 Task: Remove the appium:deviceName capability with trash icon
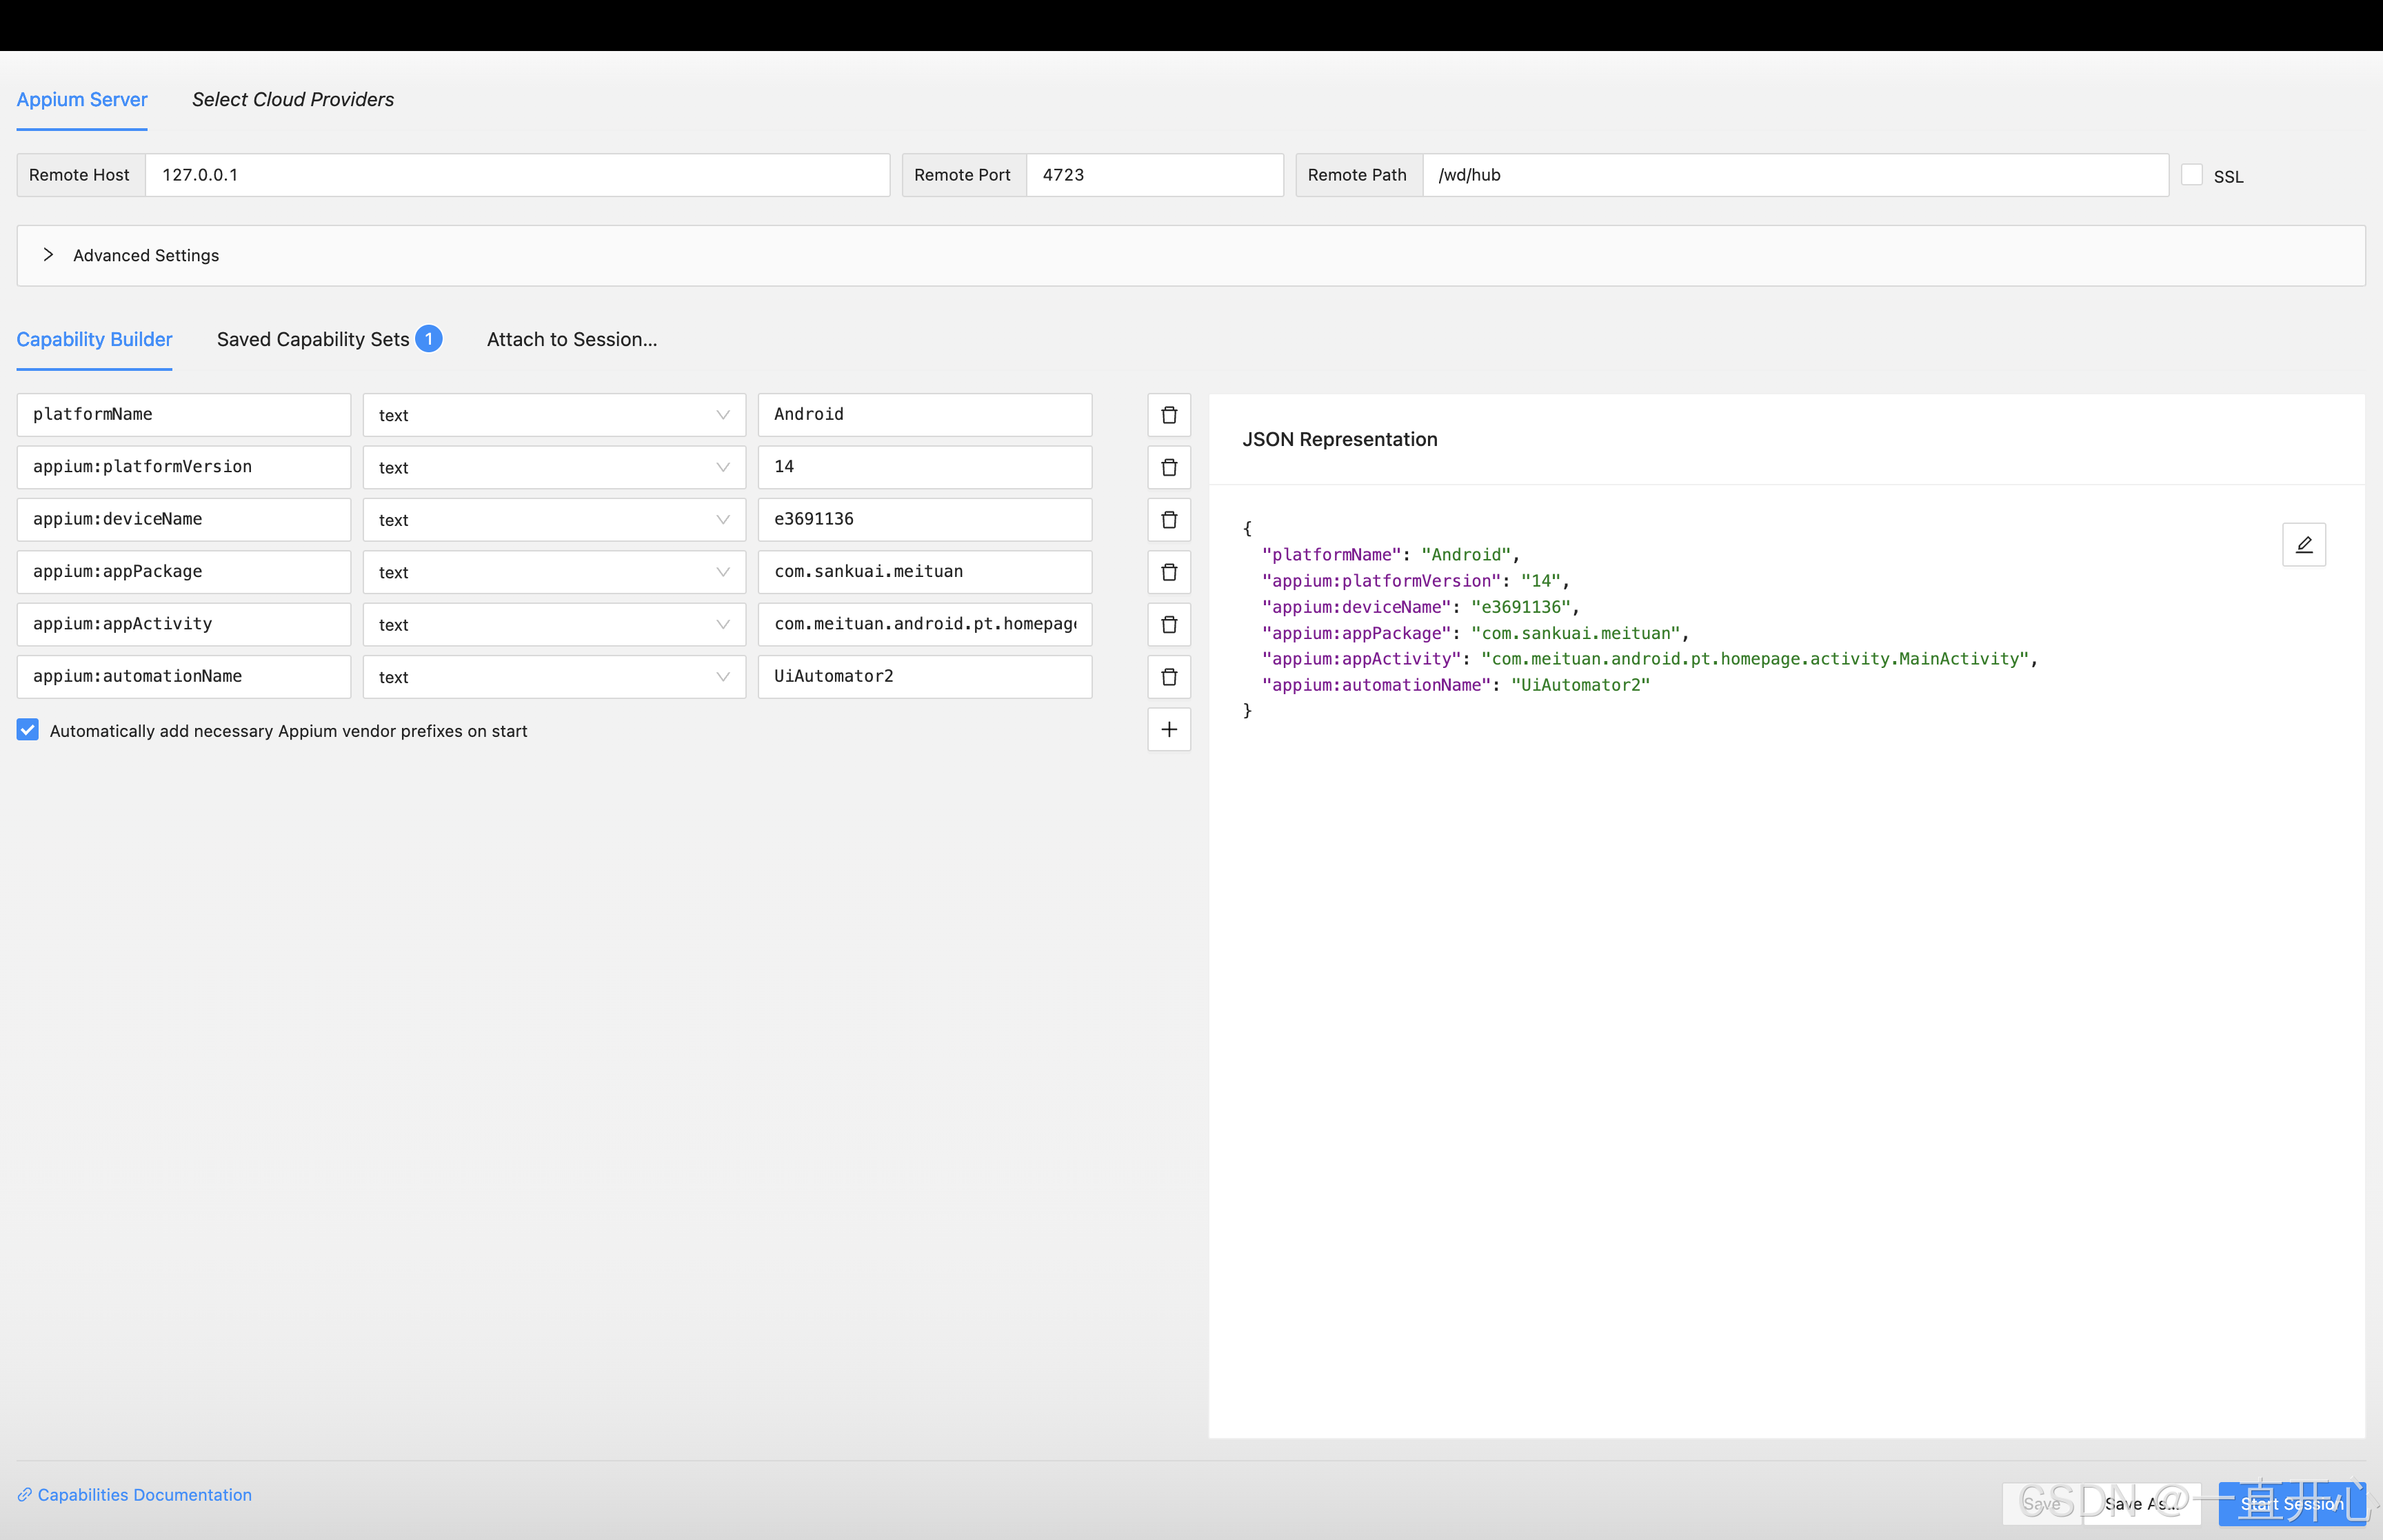1168,520
